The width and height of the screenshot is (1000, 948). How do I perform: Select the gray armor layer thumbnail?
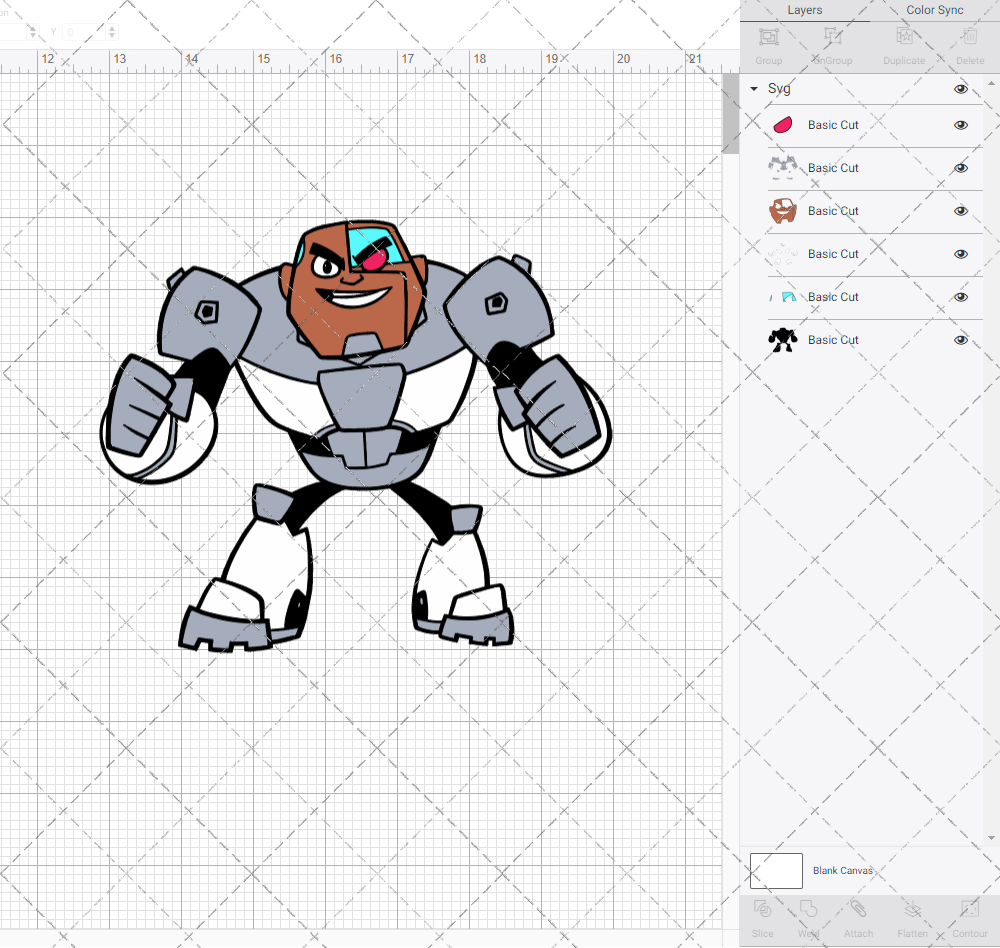[x=783, y=168]
